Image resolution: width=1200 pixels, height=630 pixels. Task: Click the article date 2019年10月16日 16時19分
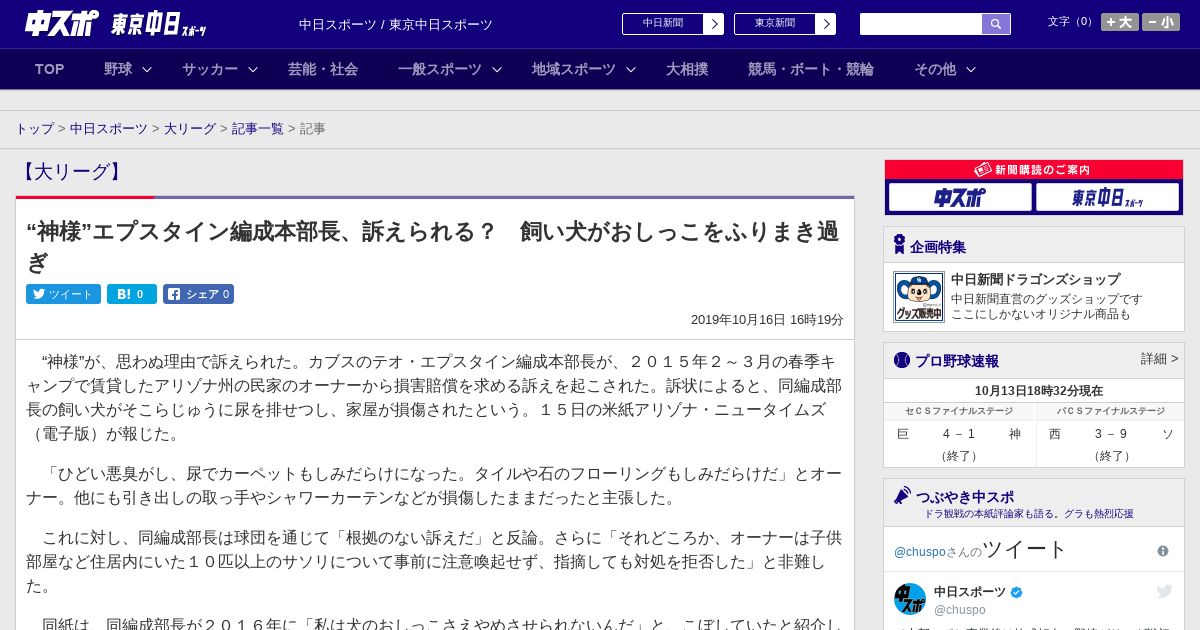[767, 320]
